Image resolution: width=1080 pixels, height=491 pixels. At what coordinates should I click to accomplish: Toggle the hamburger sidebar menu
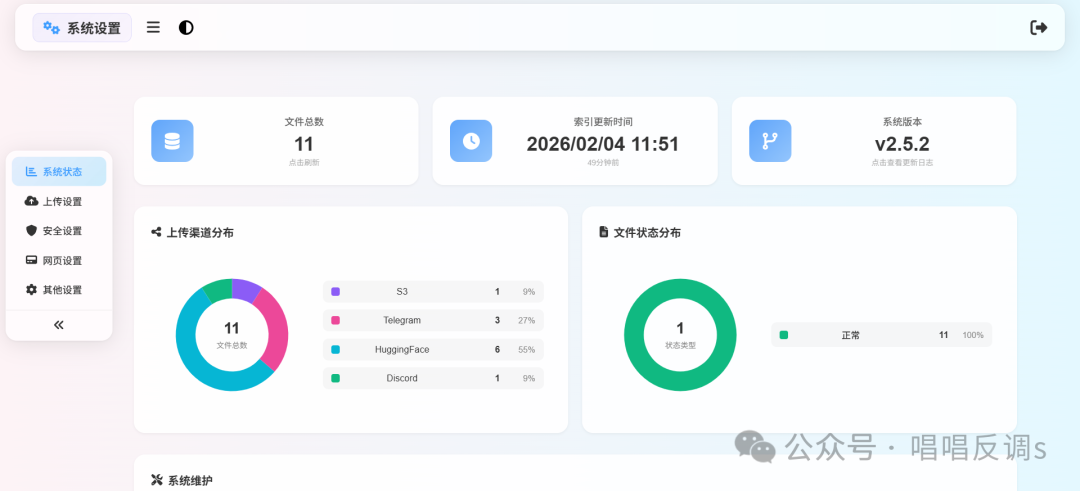[x=153, y=28]
